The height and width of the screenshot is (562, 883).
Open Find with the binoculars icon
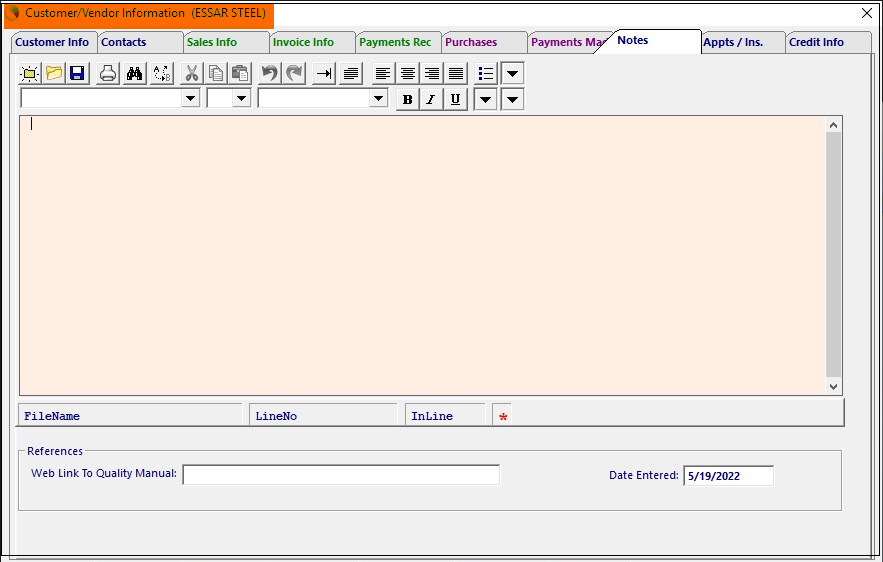[134, 73]
